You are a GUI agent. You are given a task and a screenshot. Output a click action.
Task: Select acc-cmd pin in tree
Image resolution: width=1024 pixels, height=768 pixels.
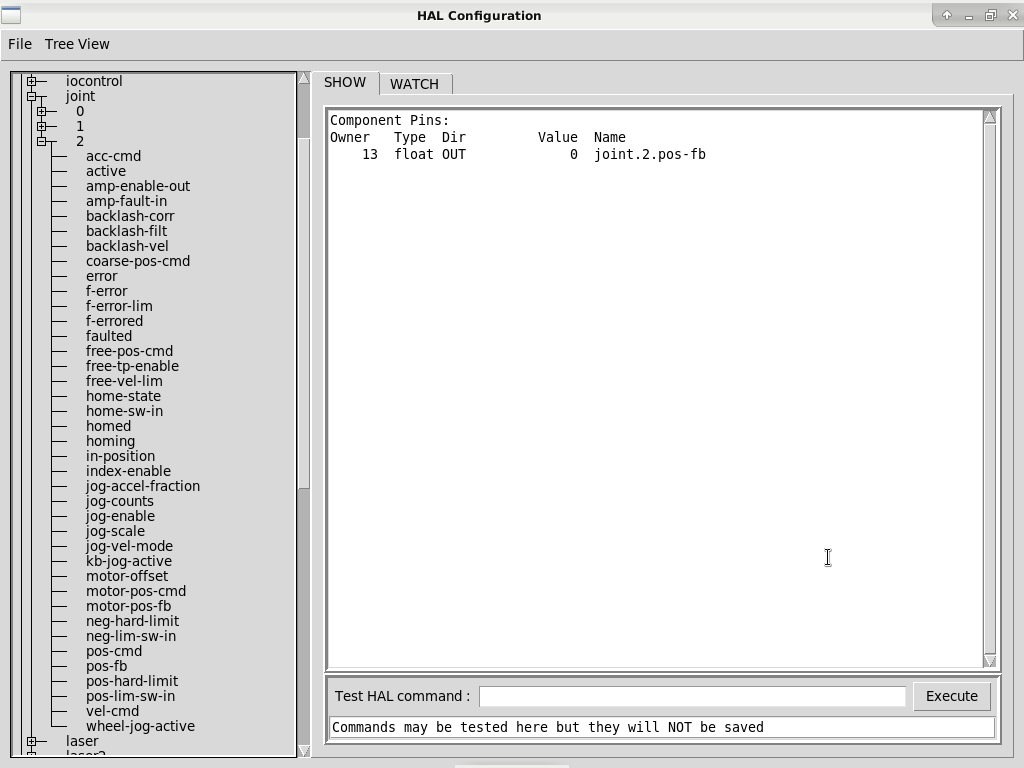114,156
